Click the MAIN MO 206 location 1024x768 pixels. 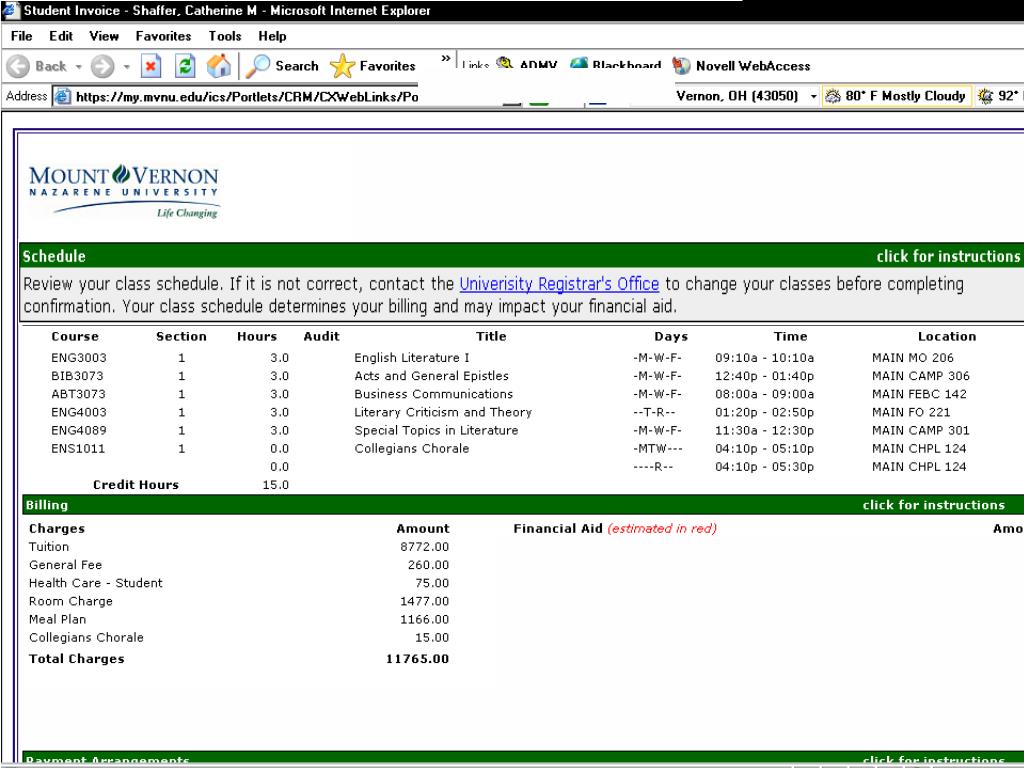pyautogui.click(x=912, y=358)
